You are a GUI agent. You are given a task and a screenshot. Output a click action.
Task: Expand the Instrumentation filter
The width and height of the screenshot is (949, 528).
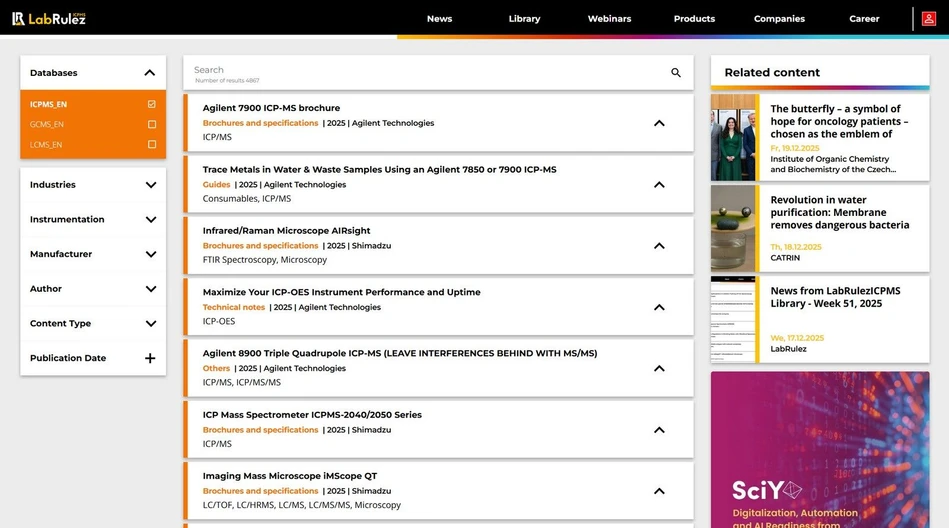[151, 219]
